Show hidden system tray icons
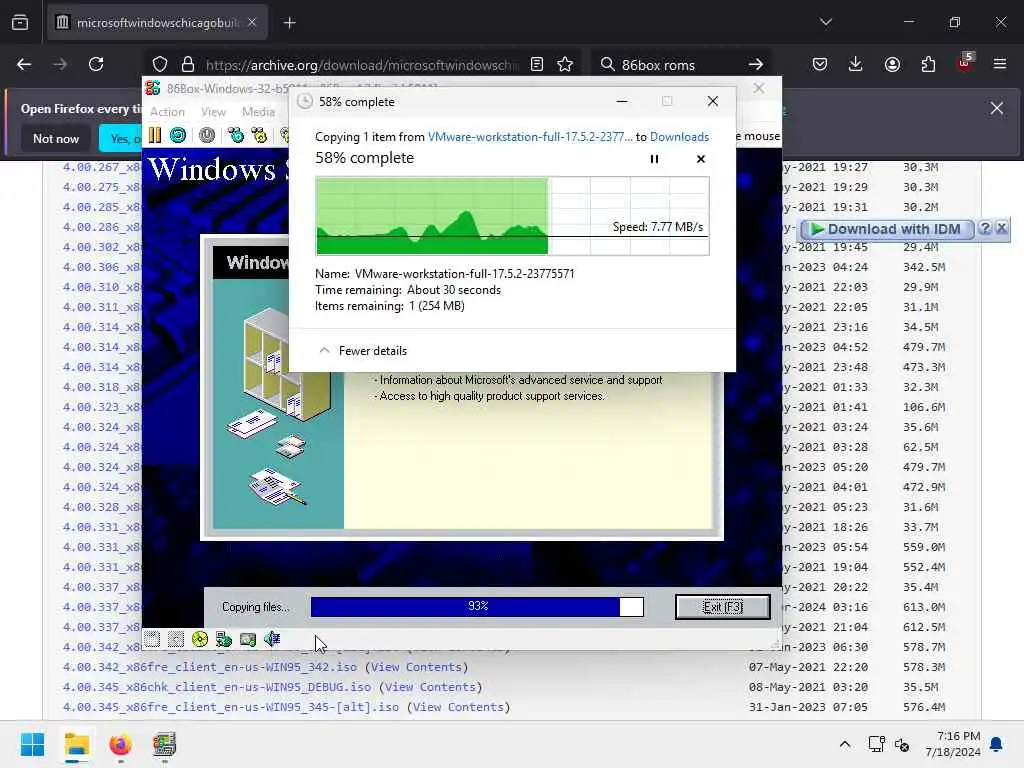 (844, 744)
